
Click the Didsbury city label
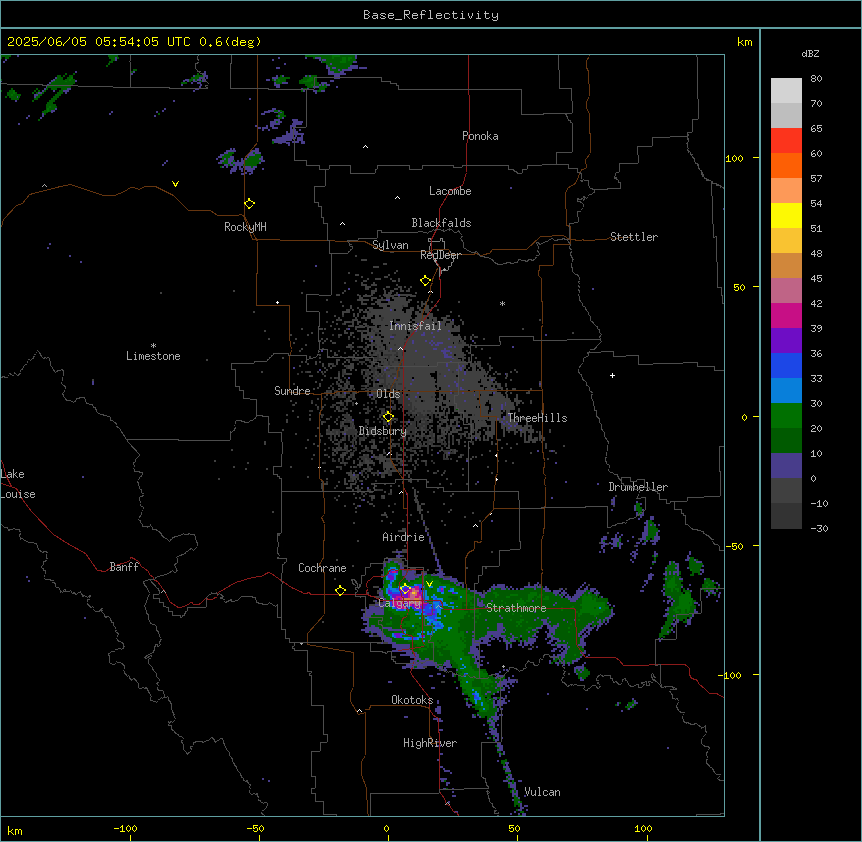point(383,431)
